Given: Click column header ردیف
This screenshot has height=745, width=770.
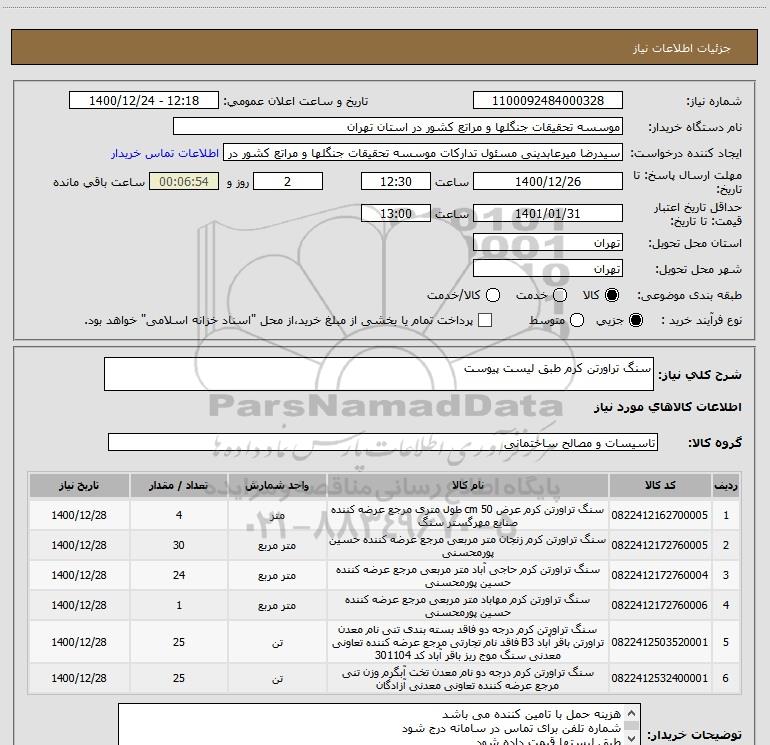Looking at the screenshot, I should (x=726, y=486).
